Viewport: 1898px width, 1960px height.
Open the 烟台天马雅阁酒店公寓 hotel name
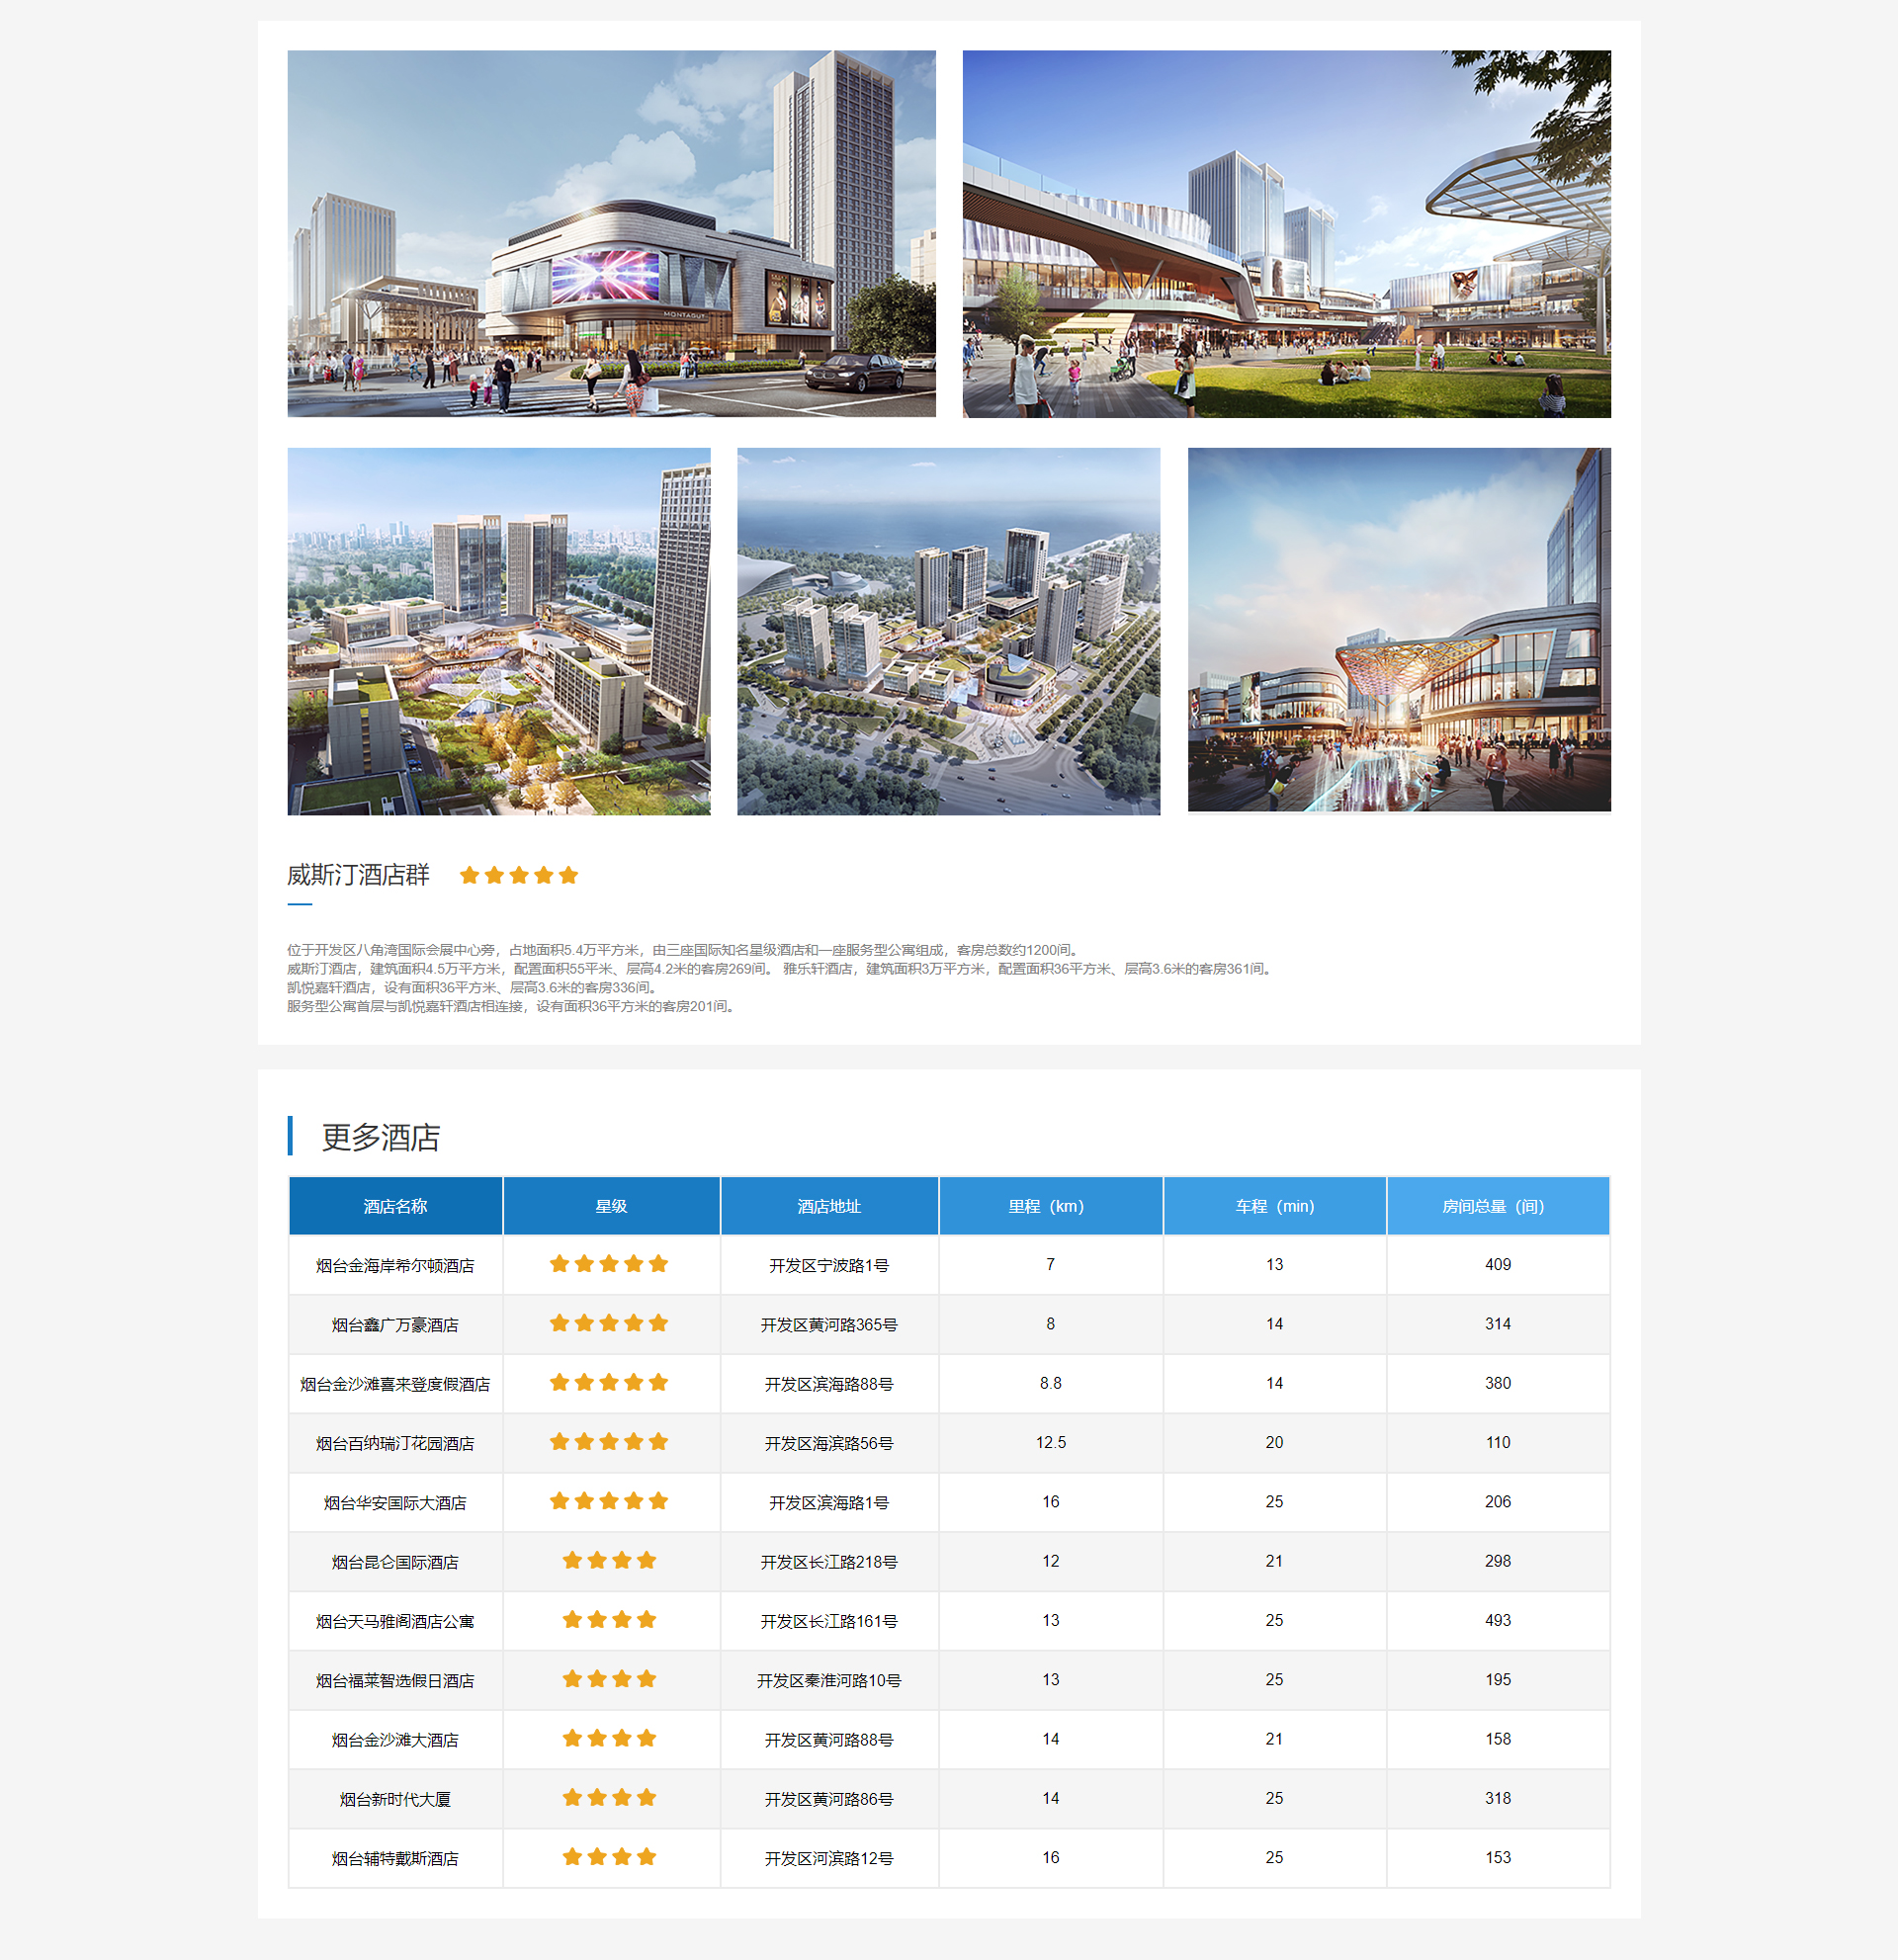click(x=395, y=1621)
